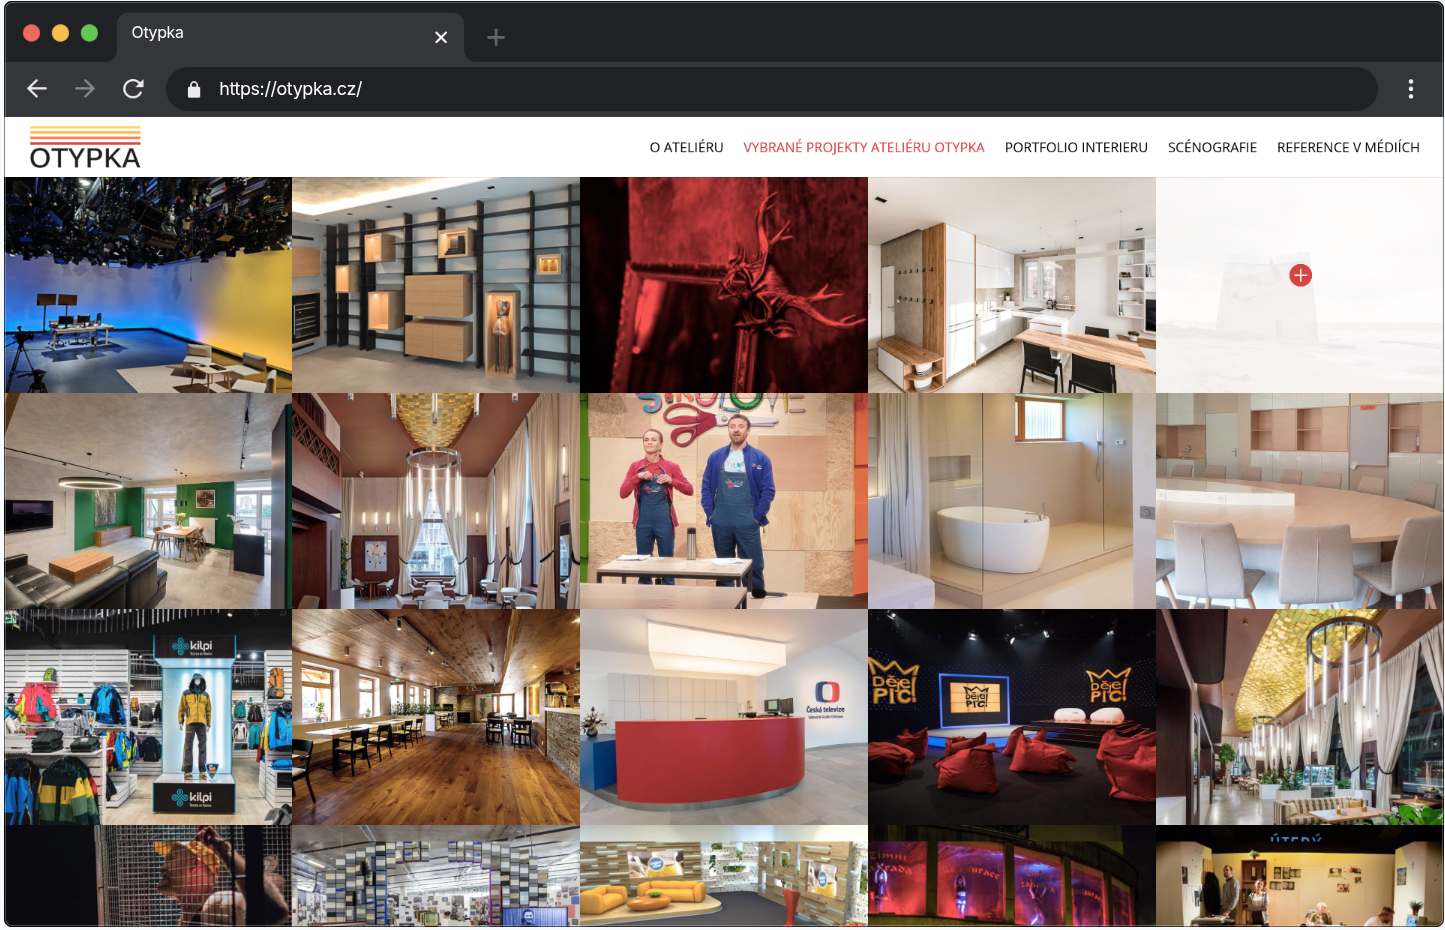1445x930 pixels.
Task: Go to Portfolio interiéru page
Action: point(1076,147)
